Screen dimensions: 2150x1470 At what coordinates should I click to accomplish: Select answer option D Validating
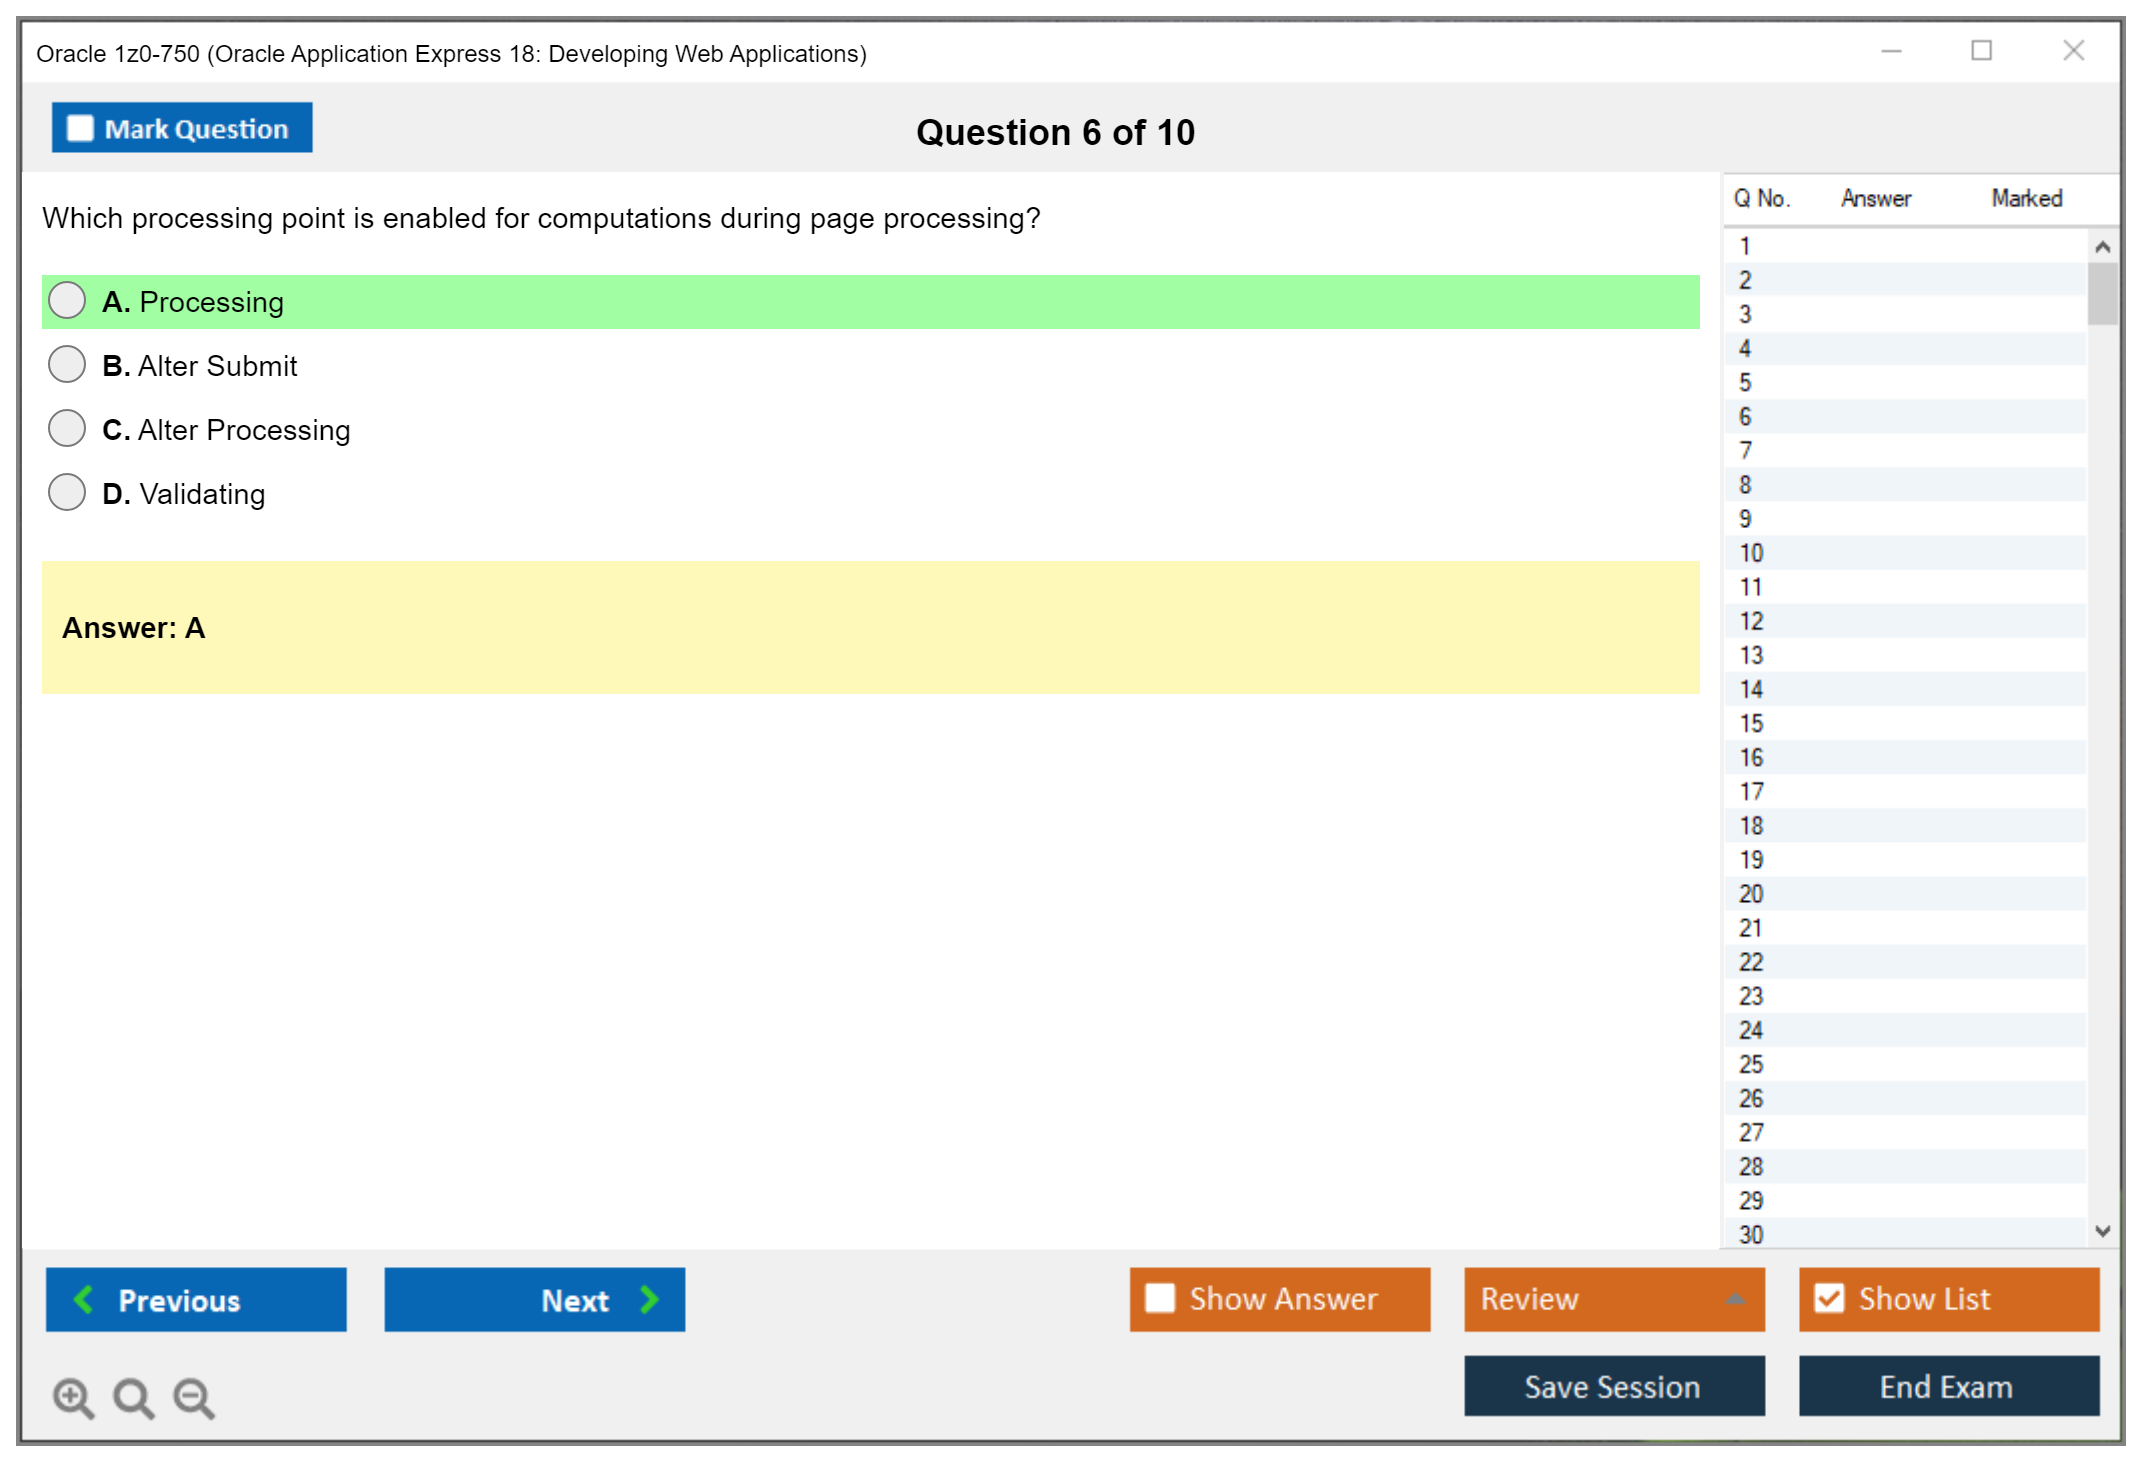pyautogui.click(x=66, y=492)
